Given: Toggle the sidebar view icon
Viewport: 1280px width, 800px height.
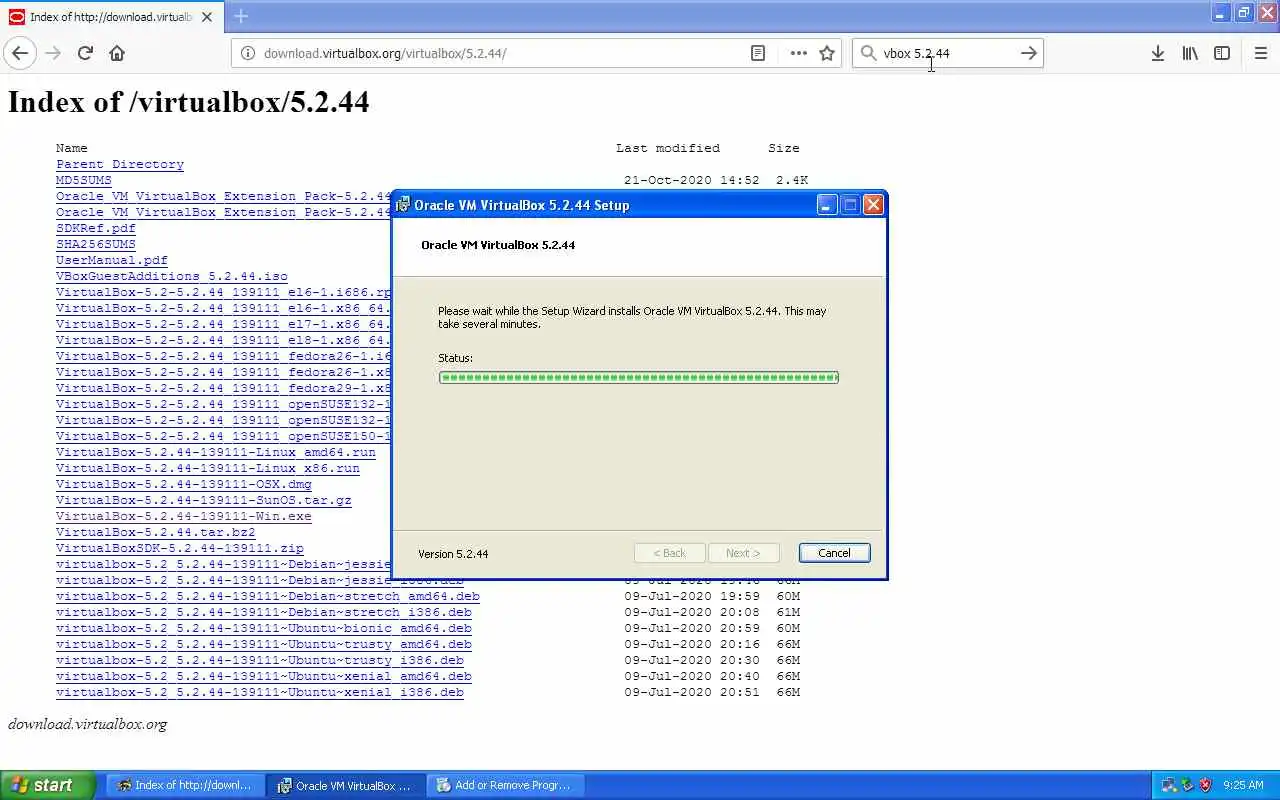Looking at the screenshot, I should point(1222,53).
